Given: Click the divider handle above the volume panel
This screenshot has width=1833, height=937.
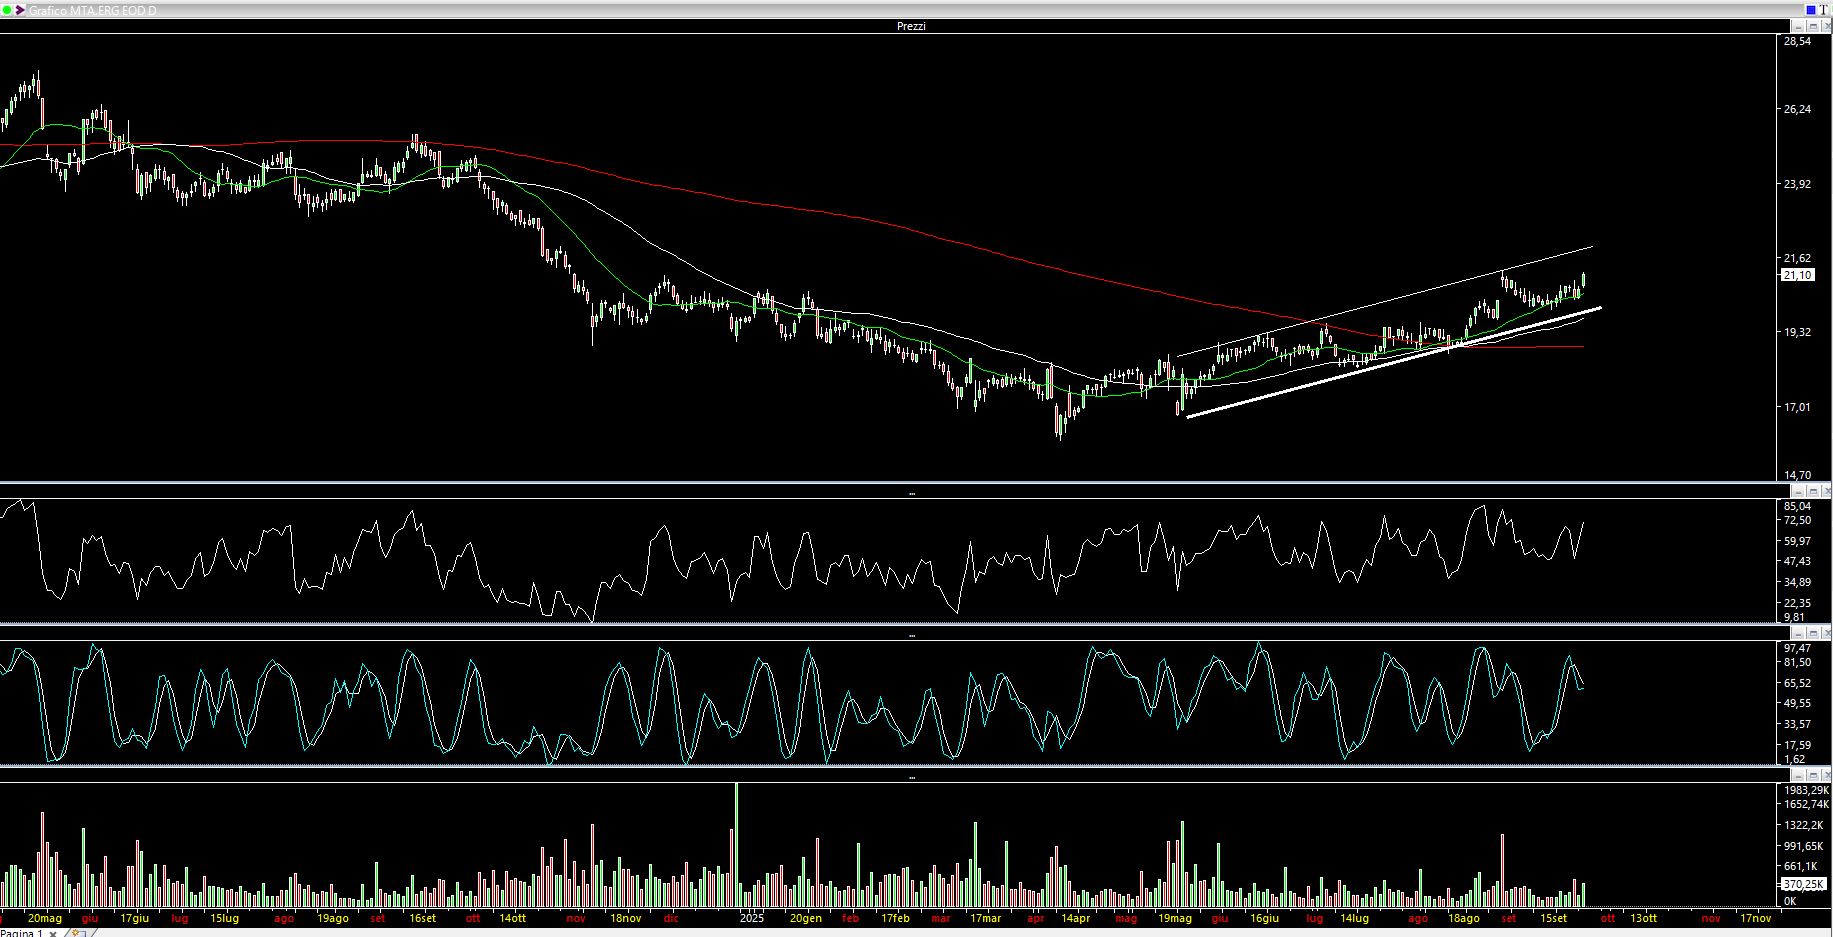Looking at the screenshot, I should point(911,777).
